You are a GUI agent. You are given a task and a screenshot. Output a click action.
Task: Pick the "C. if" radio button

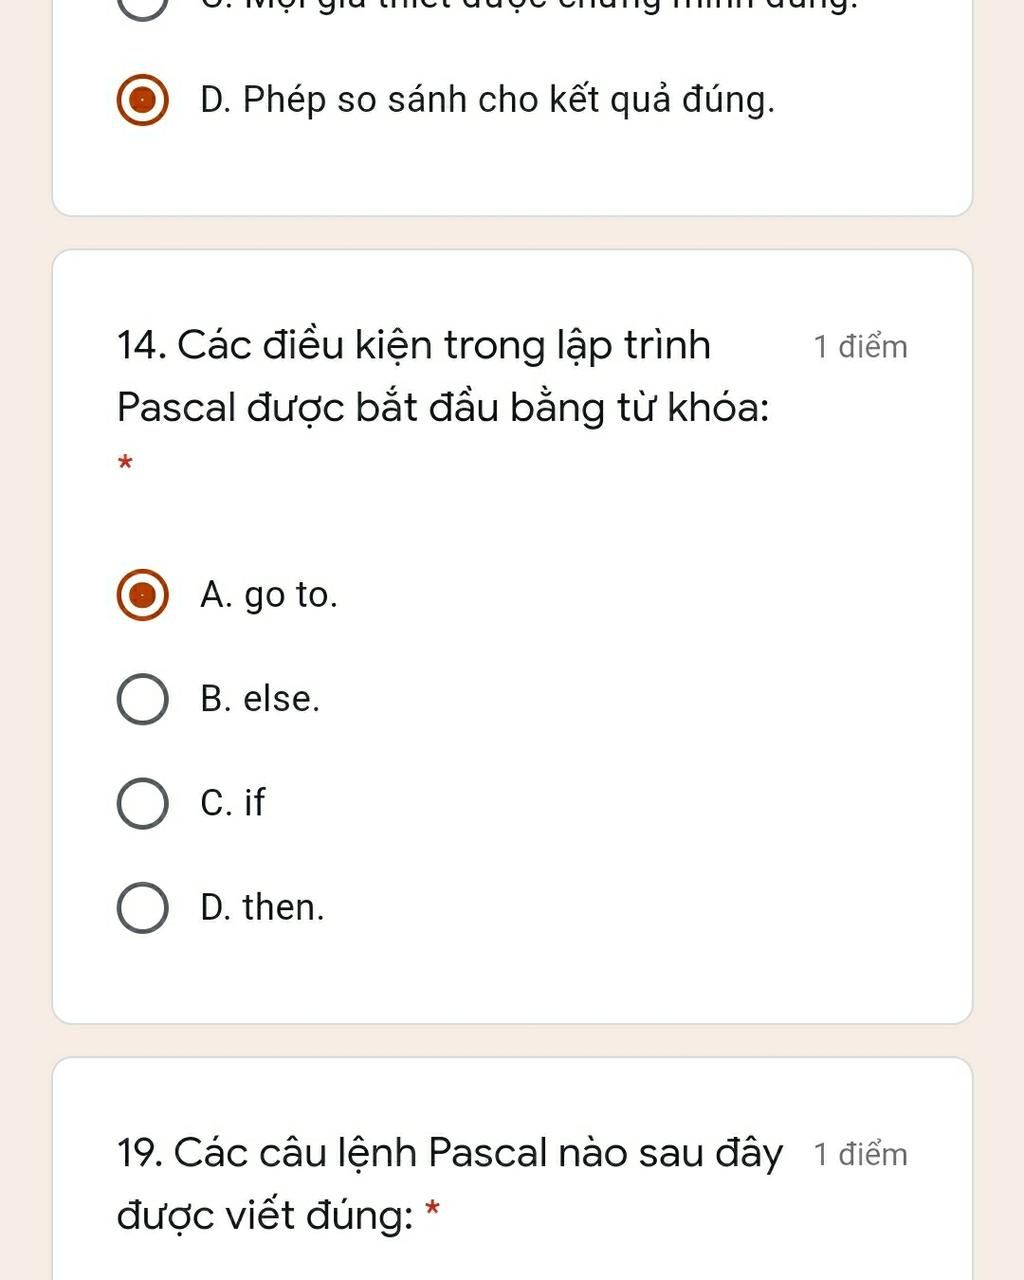(x=142, y=803)
